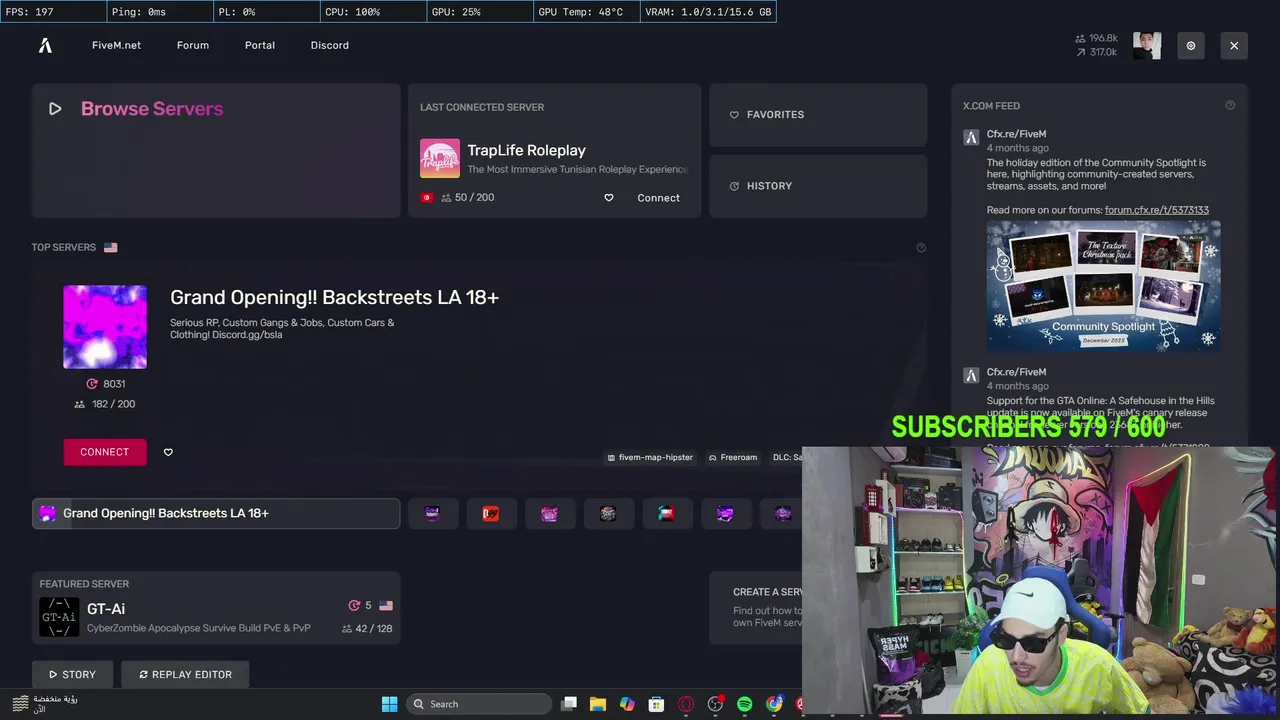
Task: Select the purple diamond top server carousel icon
Action: coord(725,513)
